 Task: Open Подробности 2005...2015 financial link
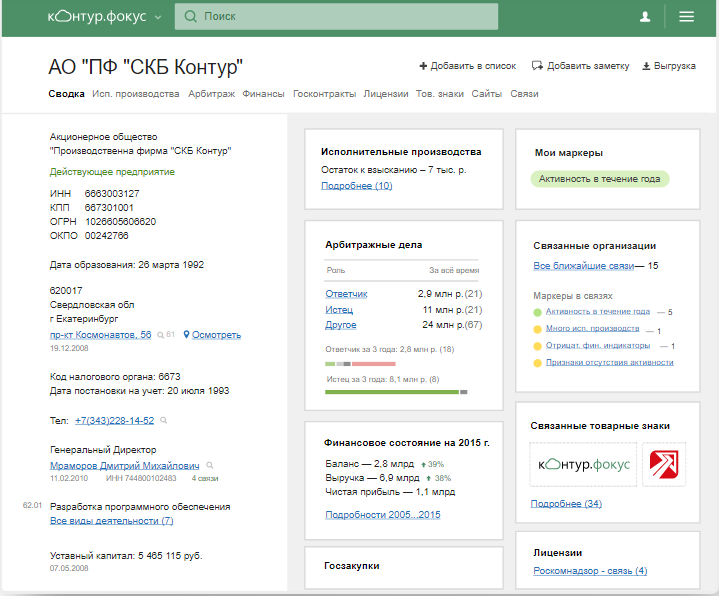pyautogui.click(x=383, y=515)
